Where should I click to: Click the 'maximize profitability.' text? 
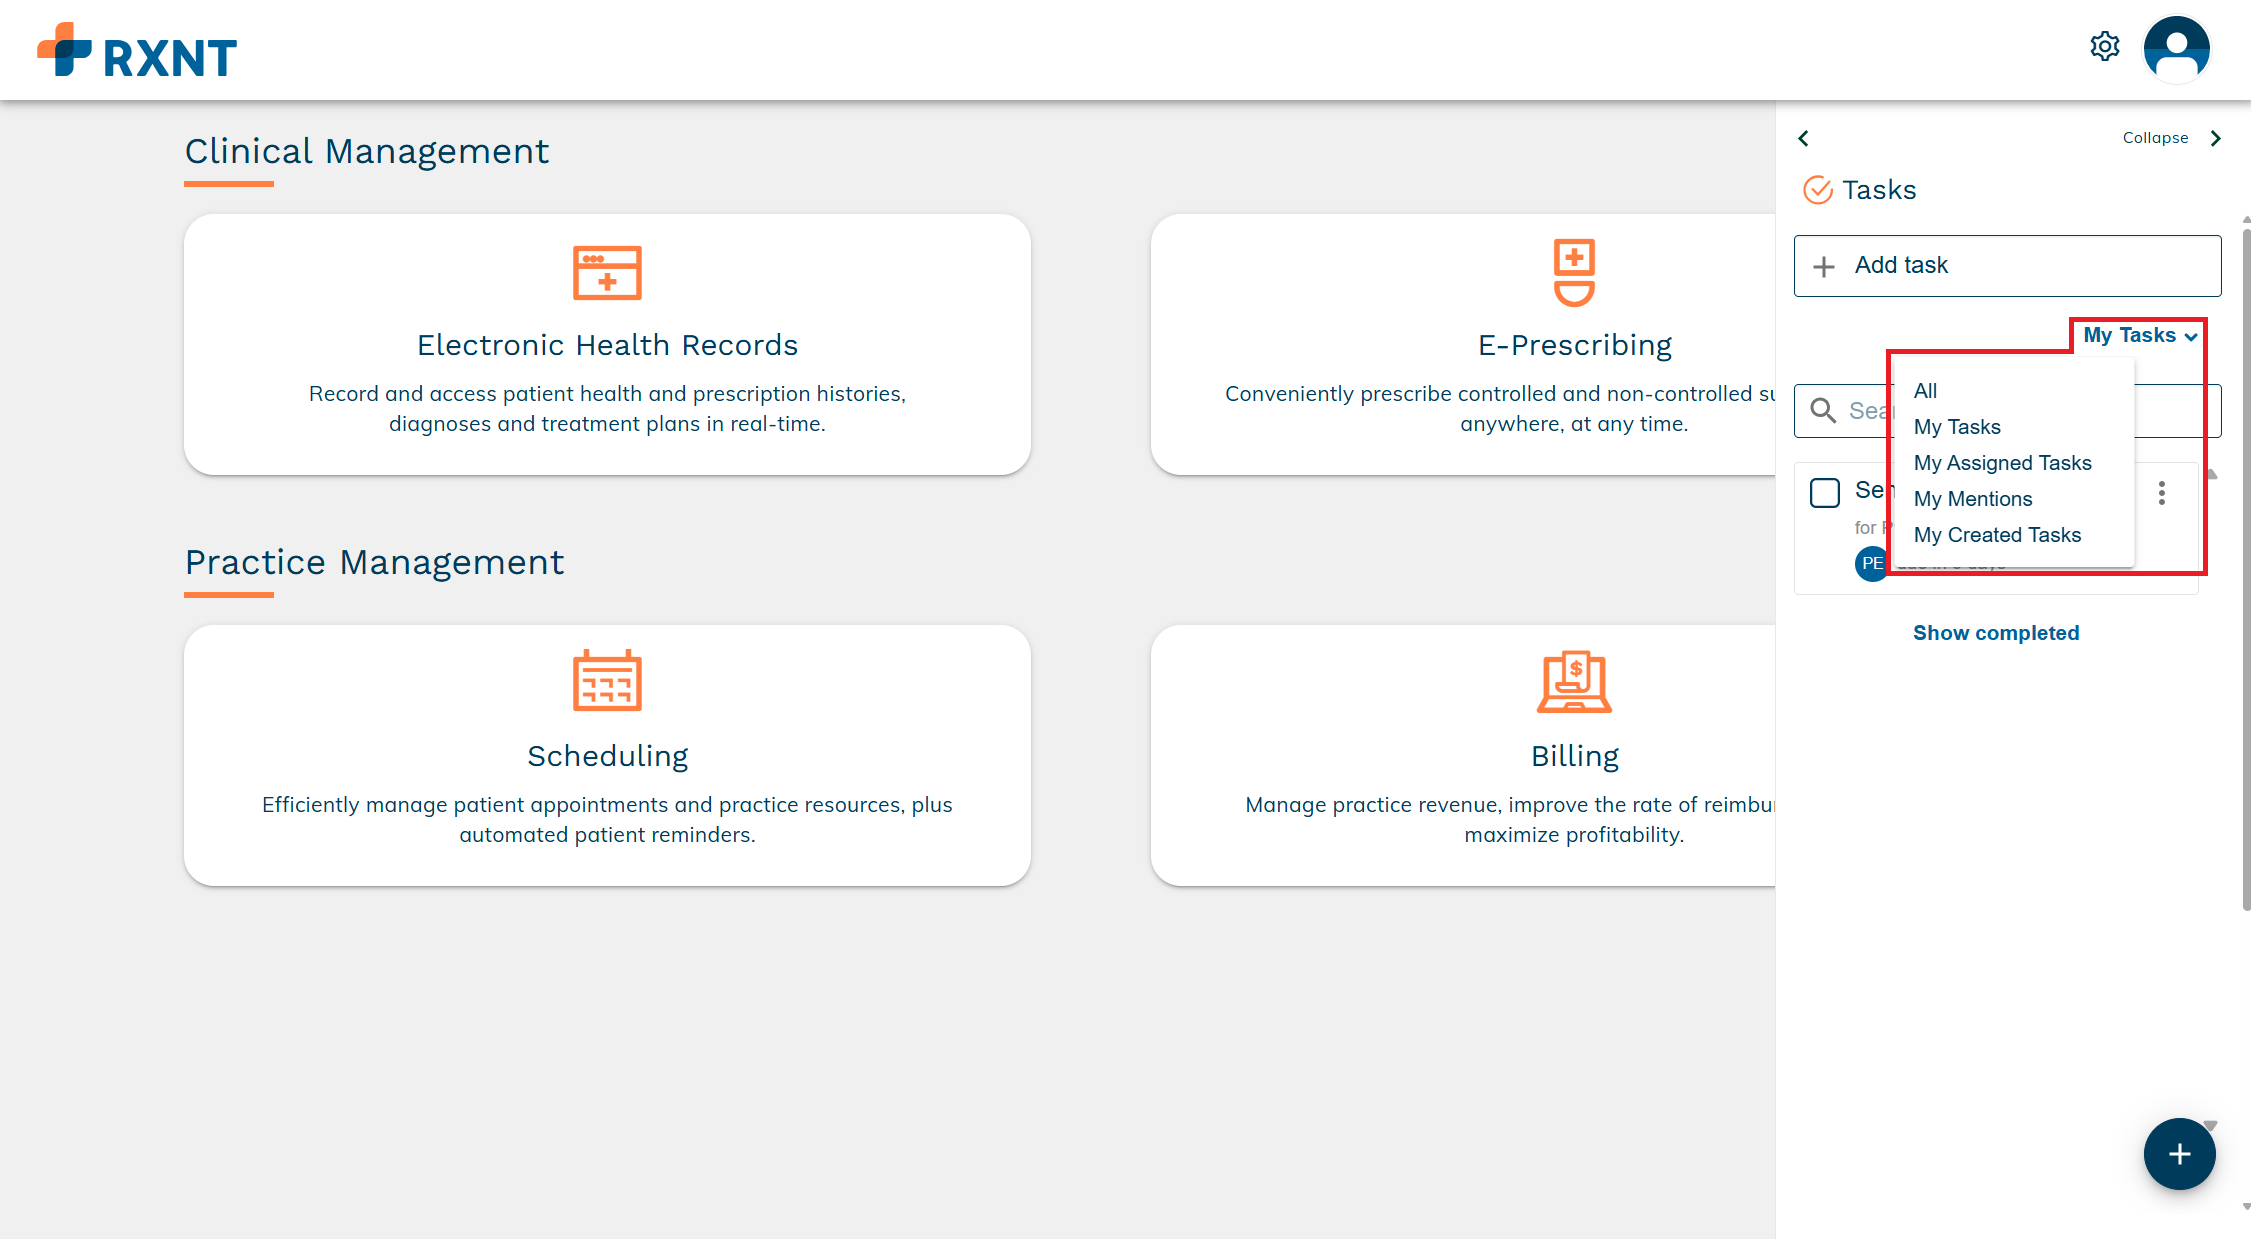[1574, 835]
